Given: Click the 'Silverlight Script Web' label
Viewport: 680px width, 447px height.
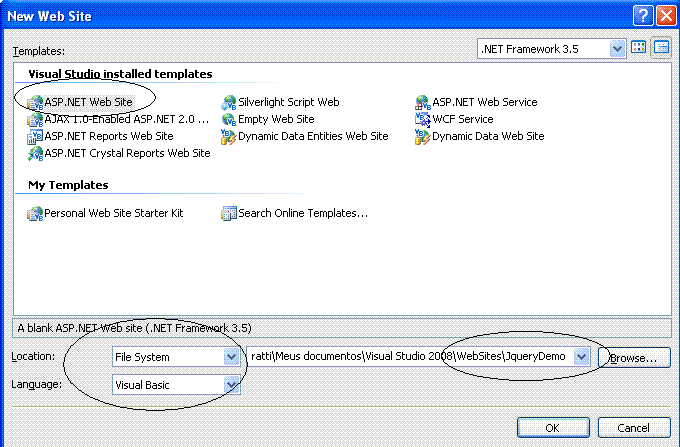Looking at the screenshot, I should coord(289,102).
